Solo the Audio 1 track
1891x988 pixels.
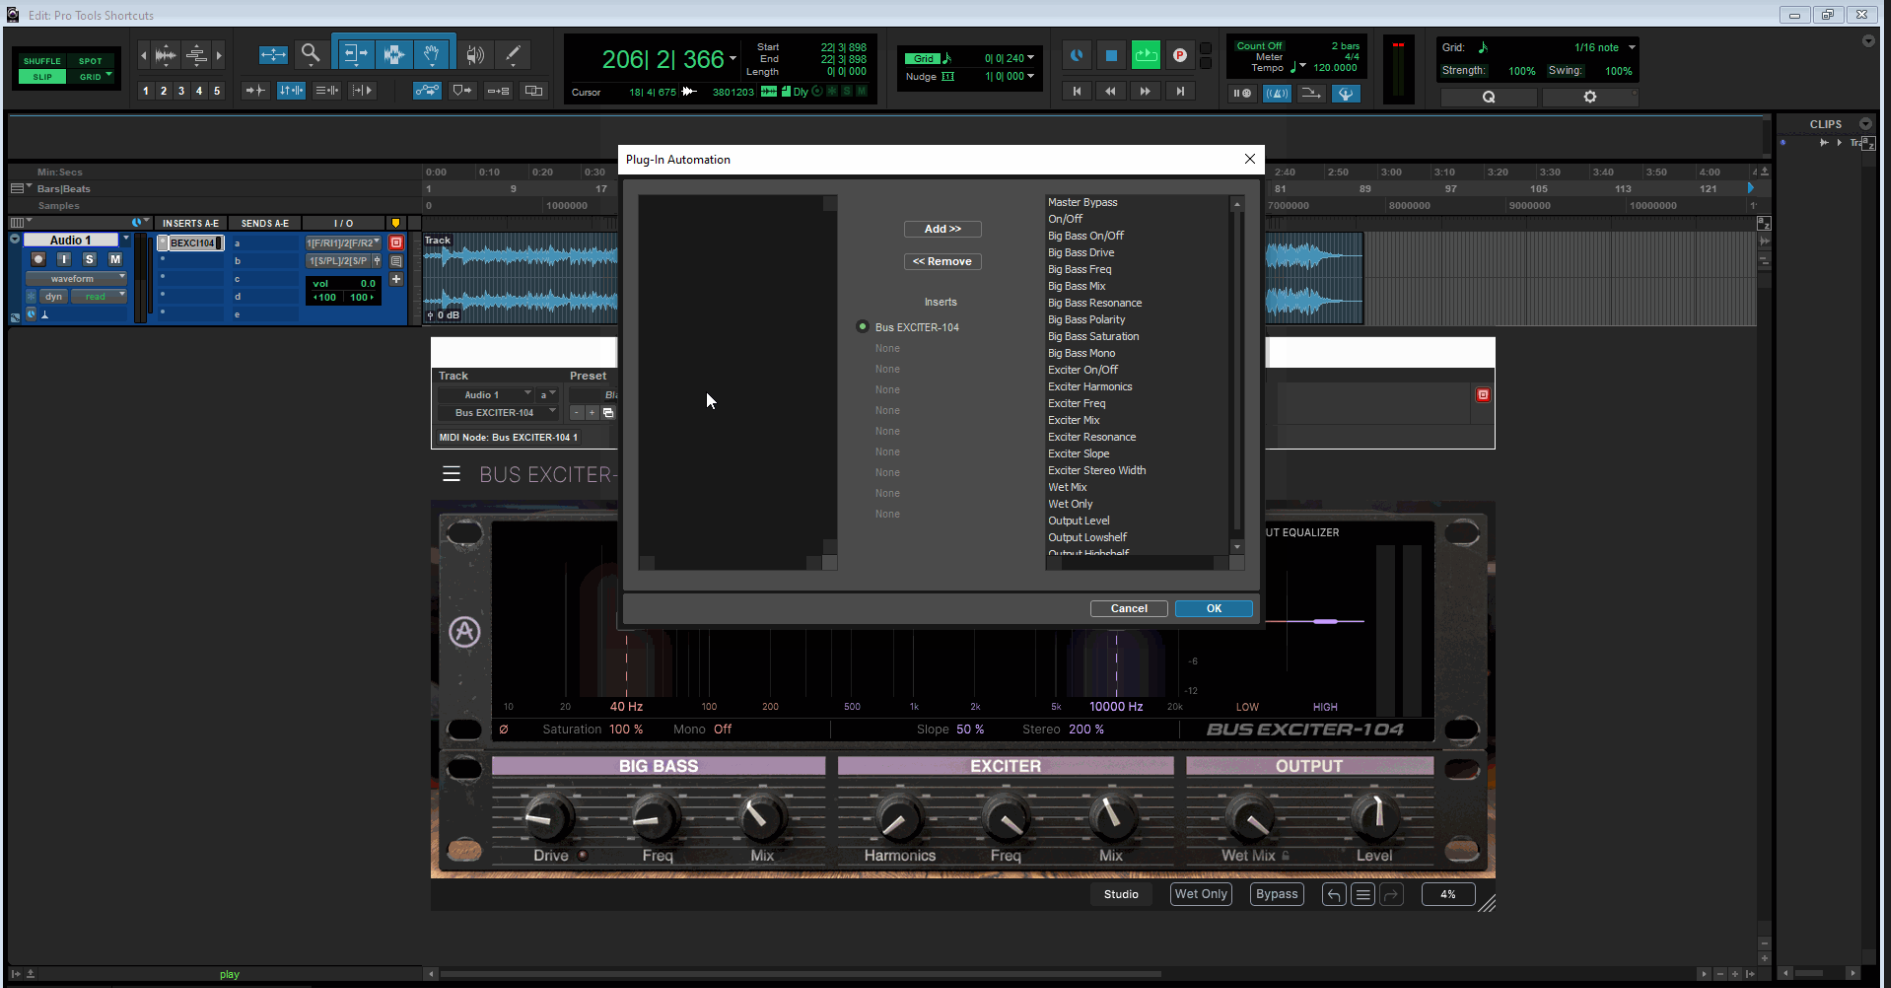click(89, 259)
